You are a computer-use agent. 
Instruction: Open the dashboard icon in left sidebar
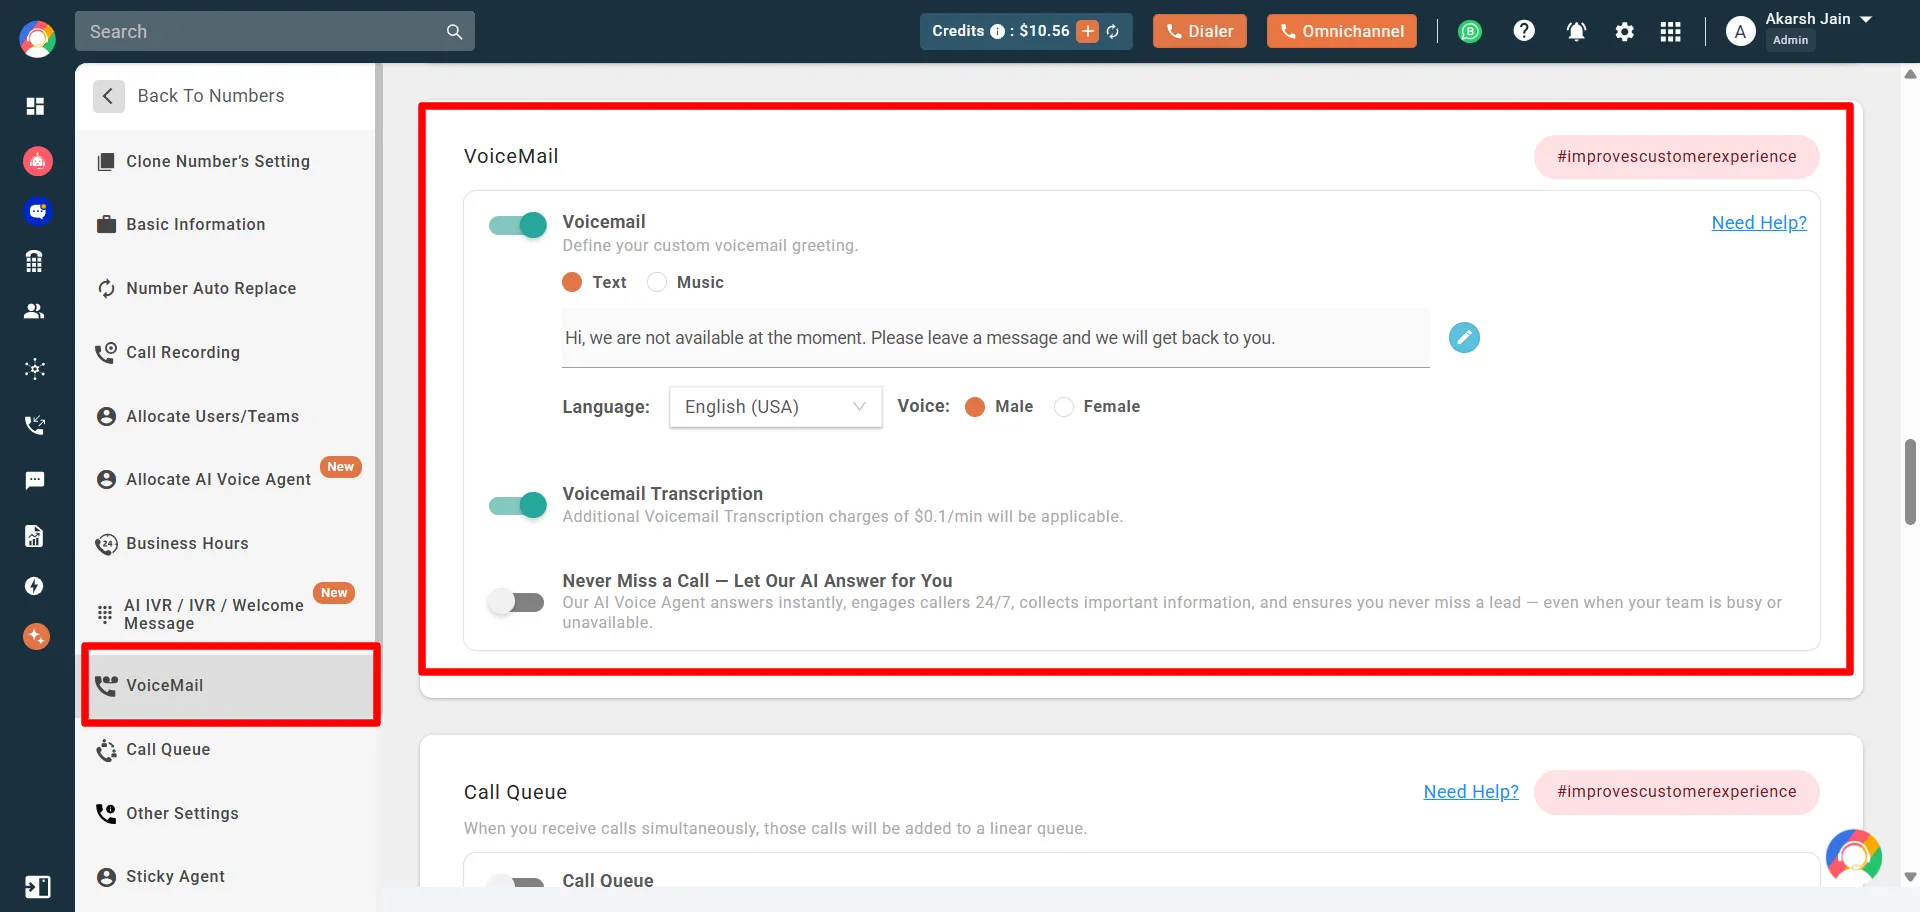click(x=35, y=106)
